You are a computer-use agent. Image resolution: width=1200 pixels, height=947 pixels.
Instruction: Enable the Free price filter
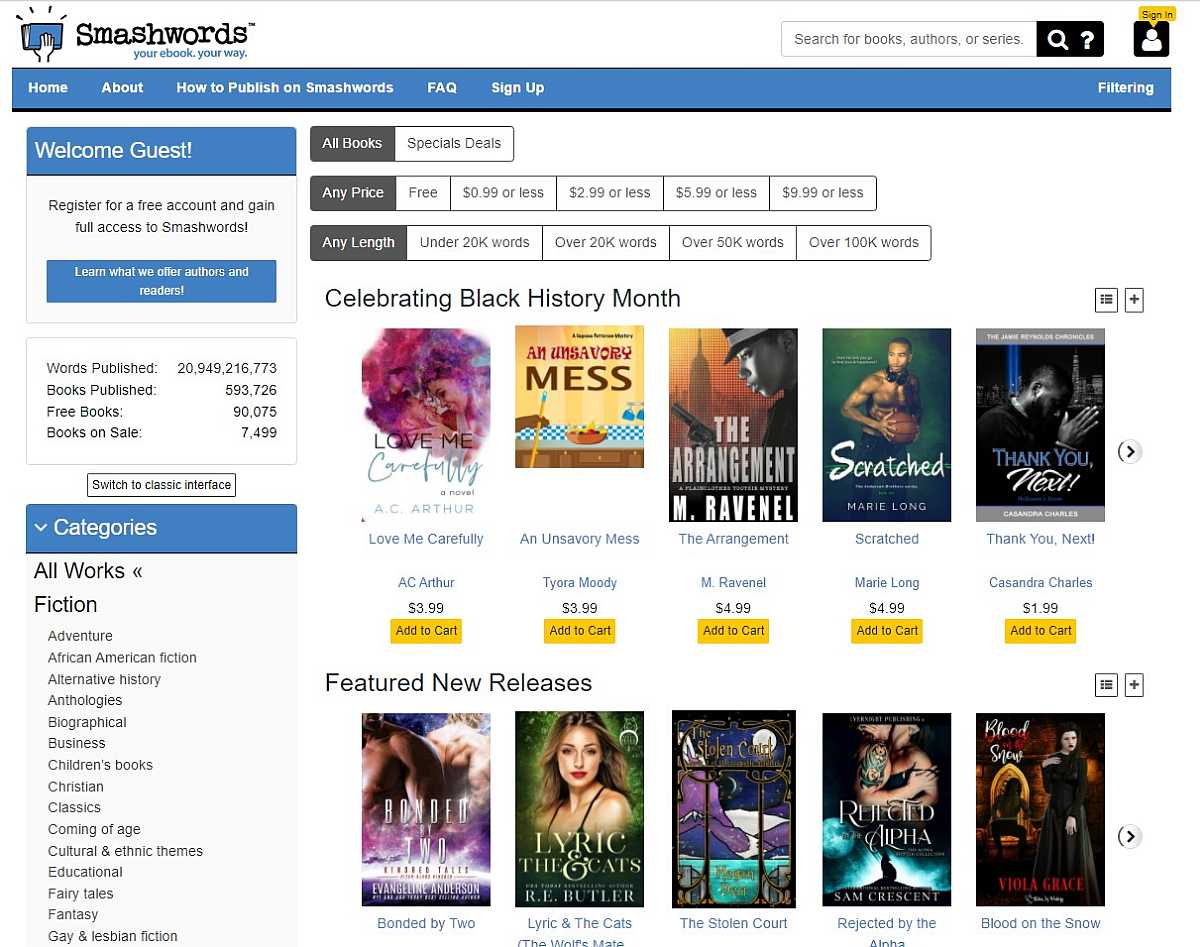422,193
